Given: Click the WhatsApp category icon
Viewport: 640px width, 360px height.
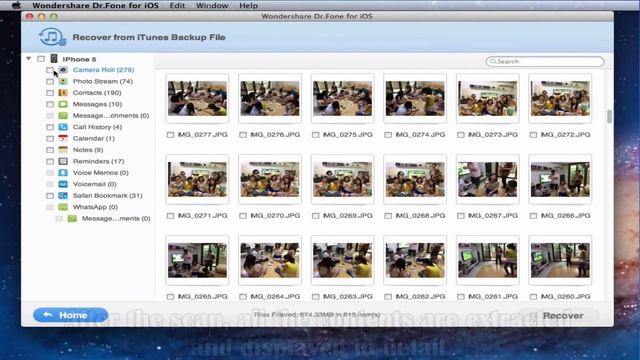Looking at the screenshot, I should coord(63,207).
